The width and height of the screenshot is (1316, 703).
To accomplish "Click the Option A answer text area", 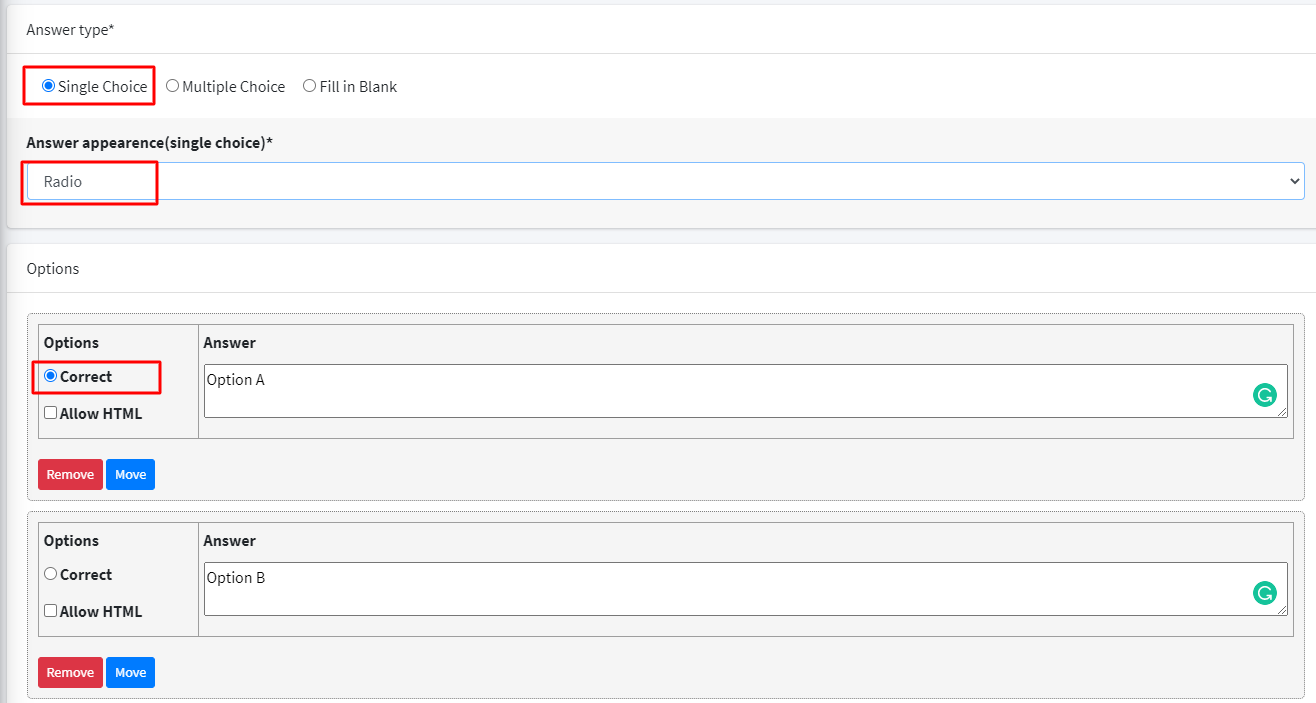I will coord(745,391).
